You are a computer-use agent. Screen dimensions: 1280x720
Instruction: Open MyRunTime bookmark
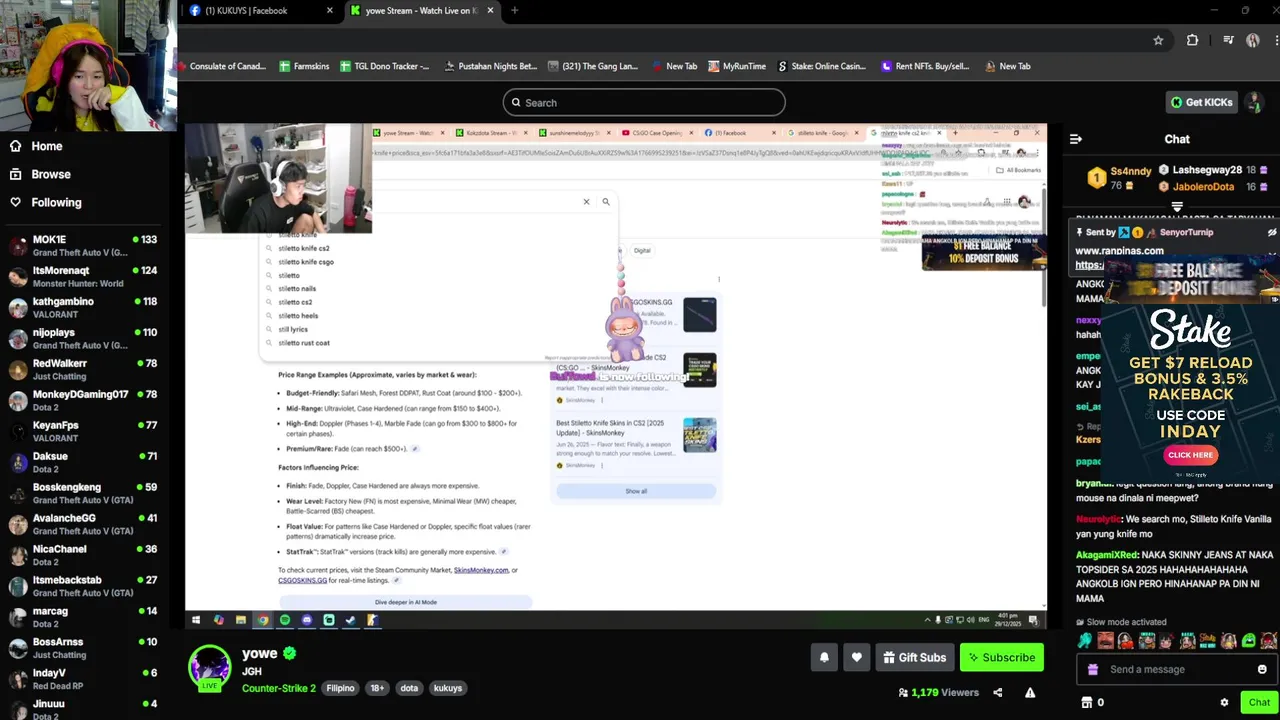click(x=737, y=66)
